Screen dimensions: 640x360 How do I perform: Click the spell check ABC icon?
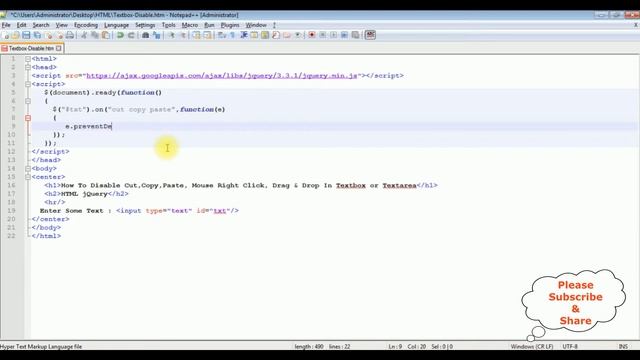click(x=370, y=35)
